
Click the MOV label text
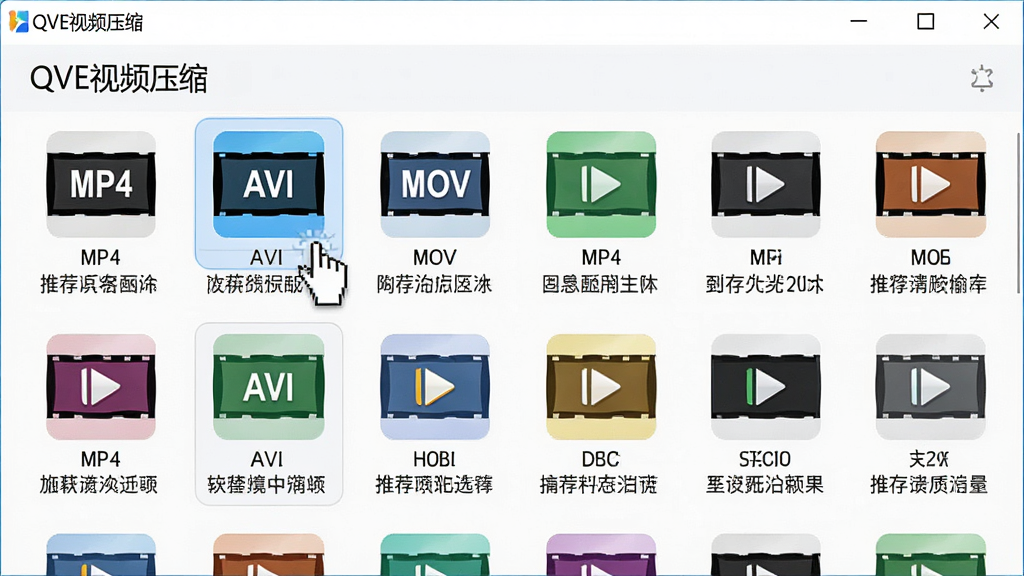point(435,257)
